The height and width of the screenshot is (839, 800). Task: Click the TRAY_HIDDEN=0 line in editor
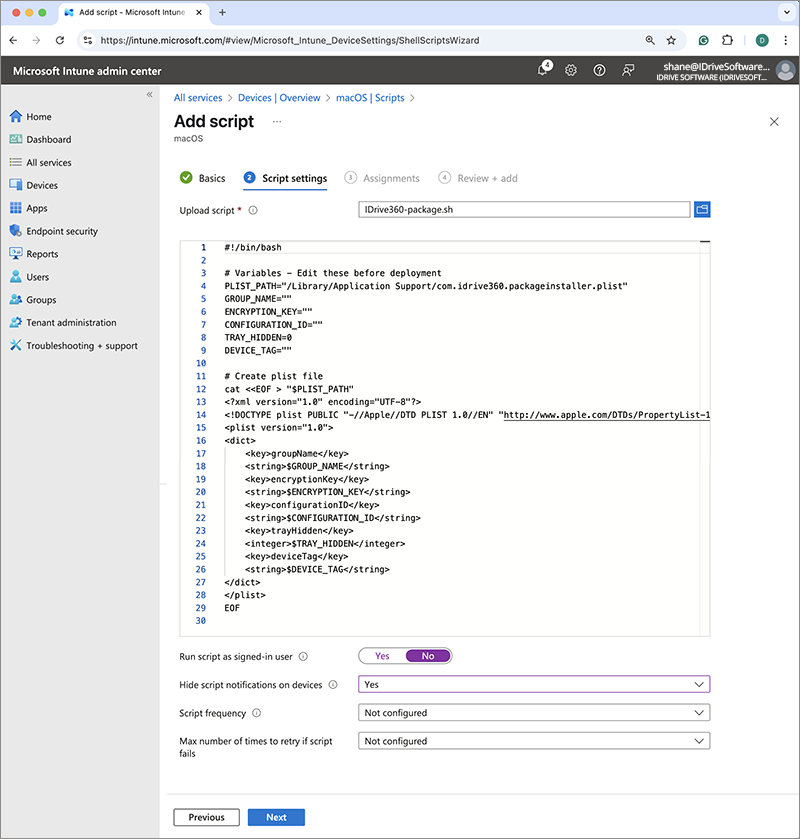pyautogui.click(x=258, y=338)
